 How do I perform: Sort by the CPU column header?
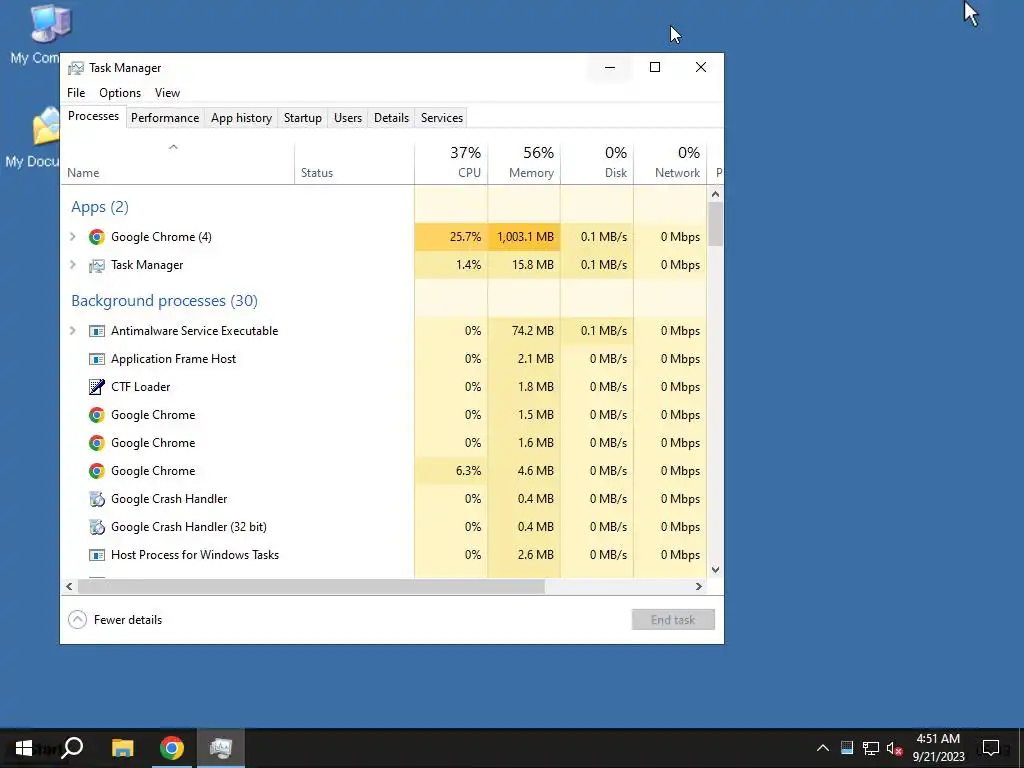(451, 163)
